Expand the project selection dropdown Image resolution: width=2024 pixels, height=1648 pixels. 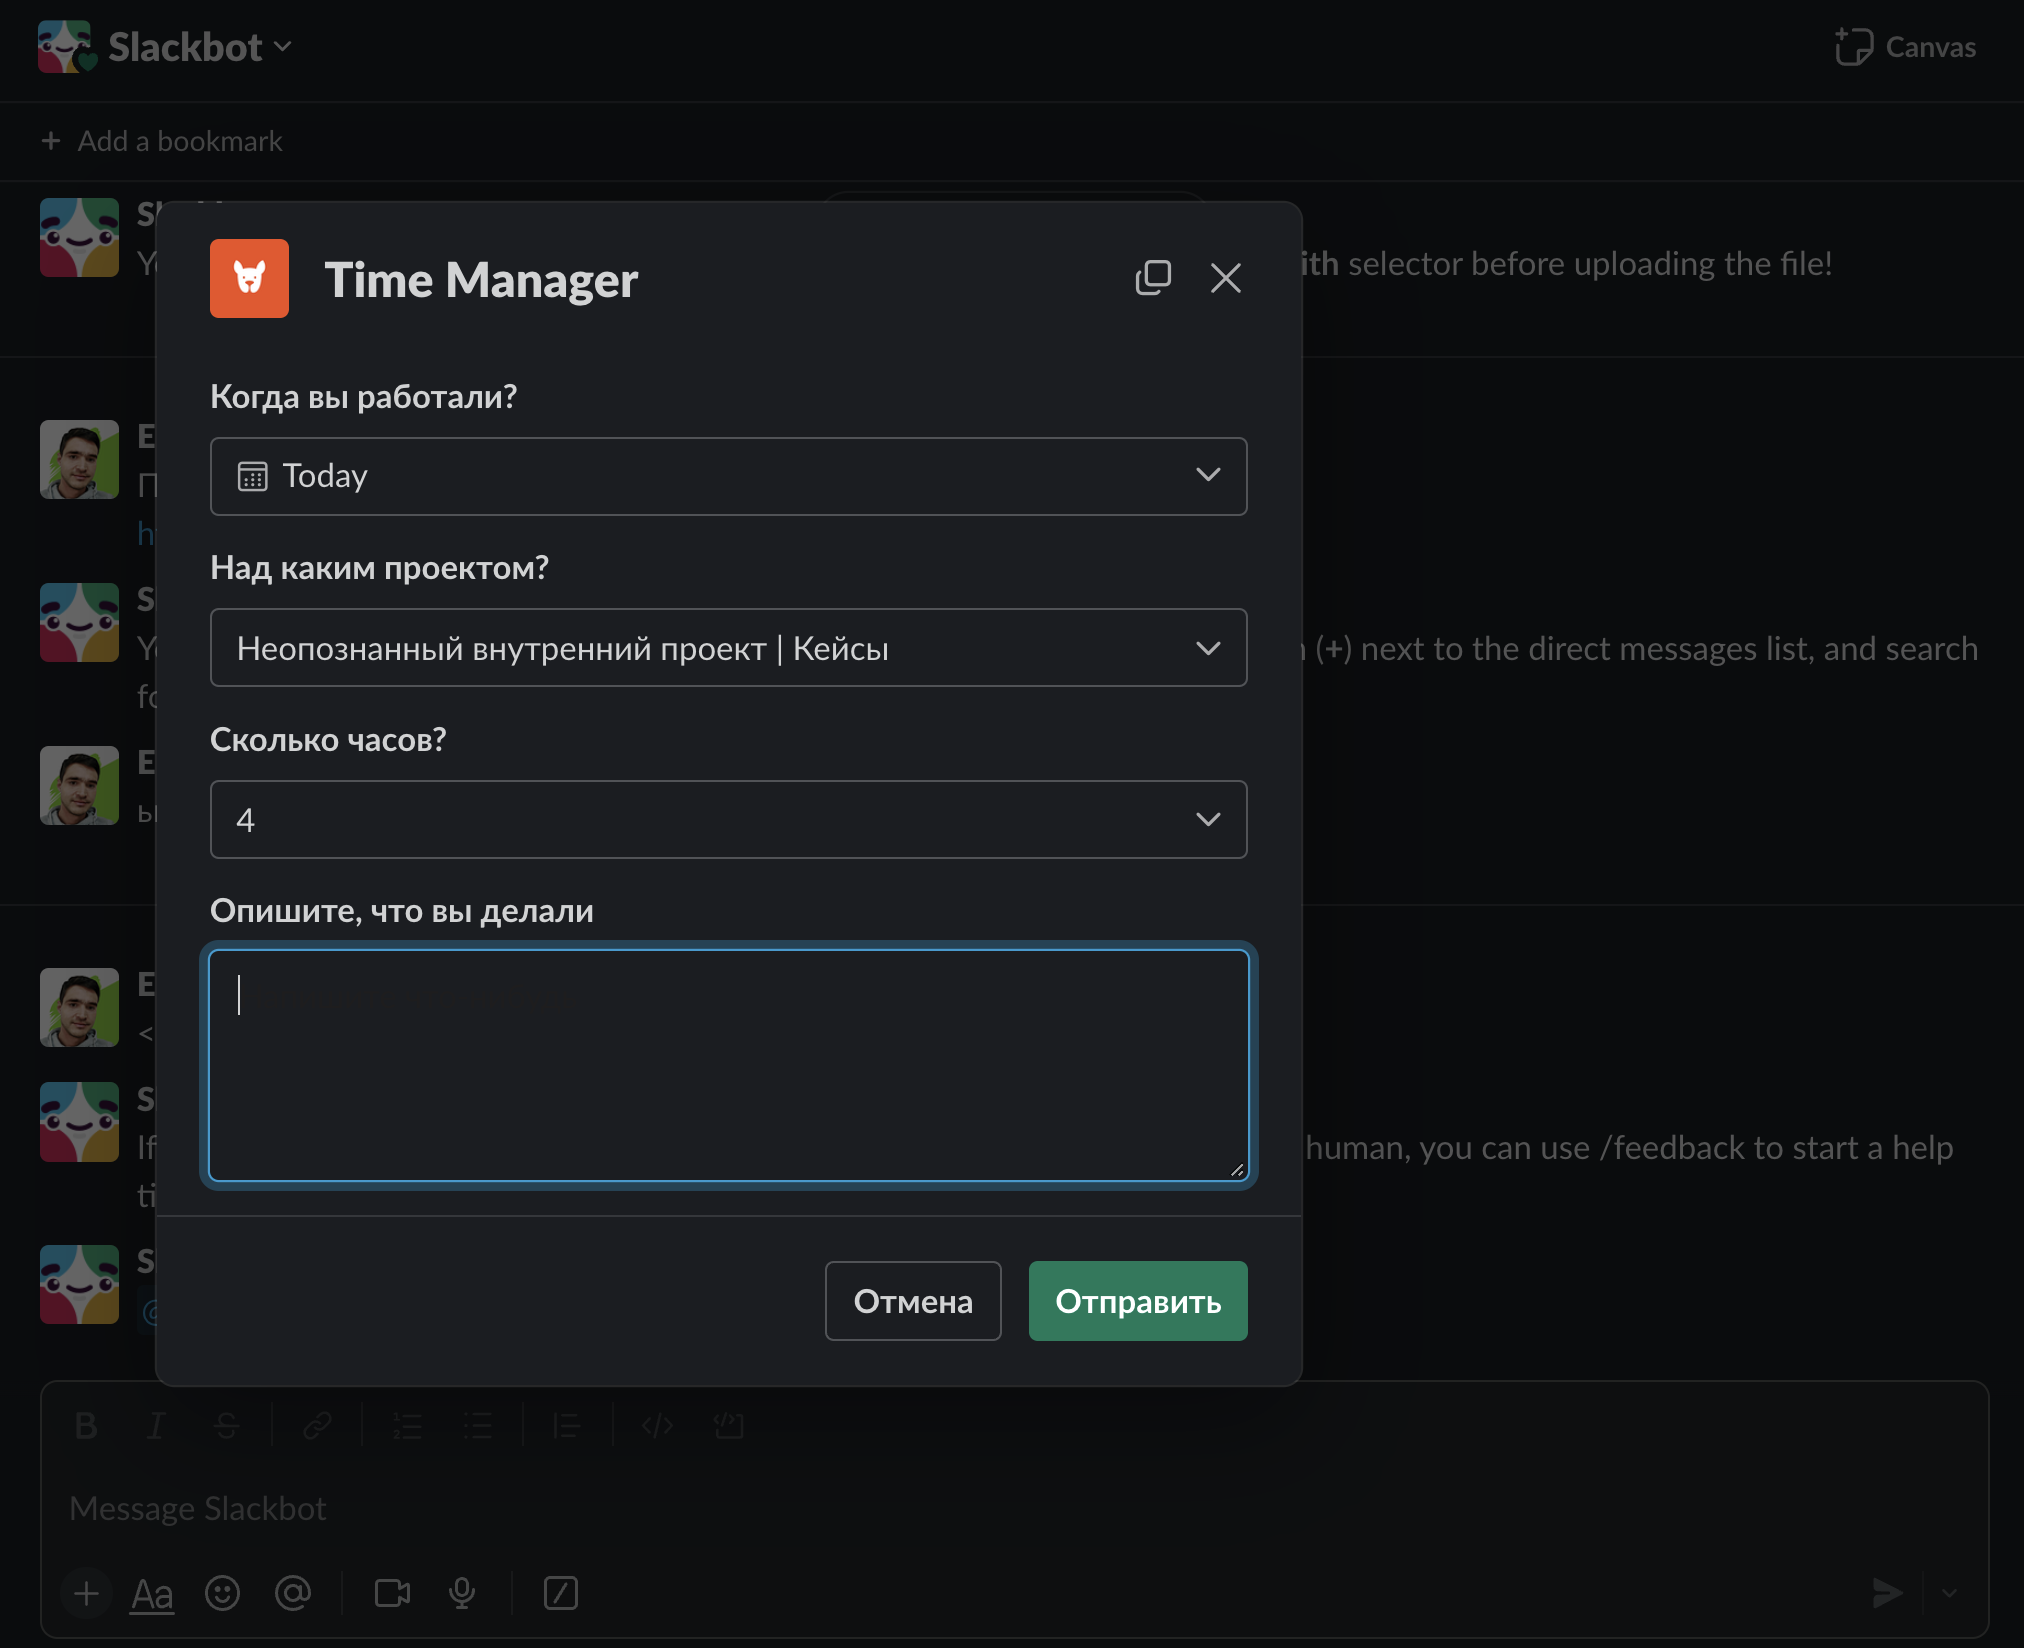728,648
